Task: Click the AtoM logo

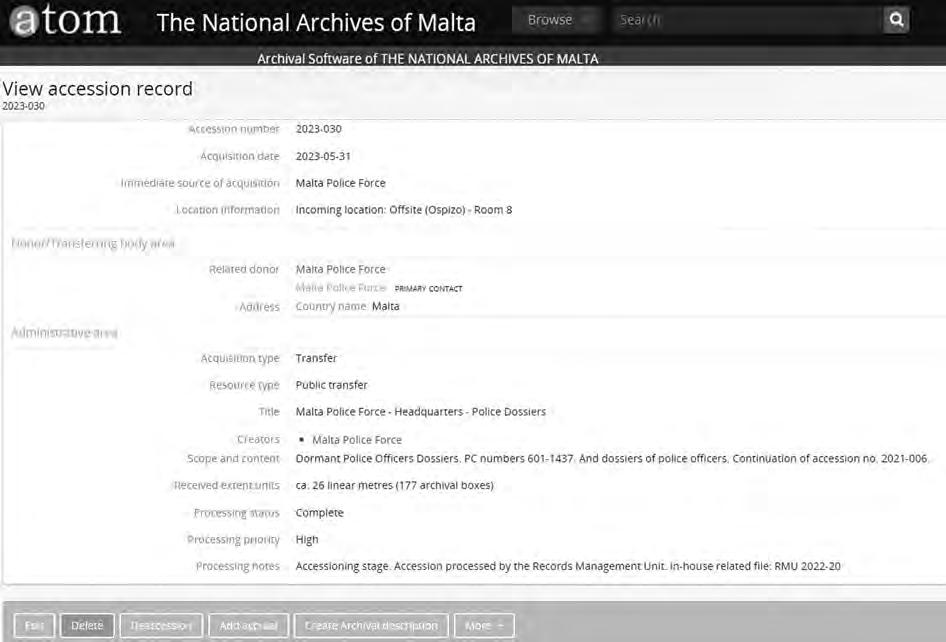Action: 65,21
